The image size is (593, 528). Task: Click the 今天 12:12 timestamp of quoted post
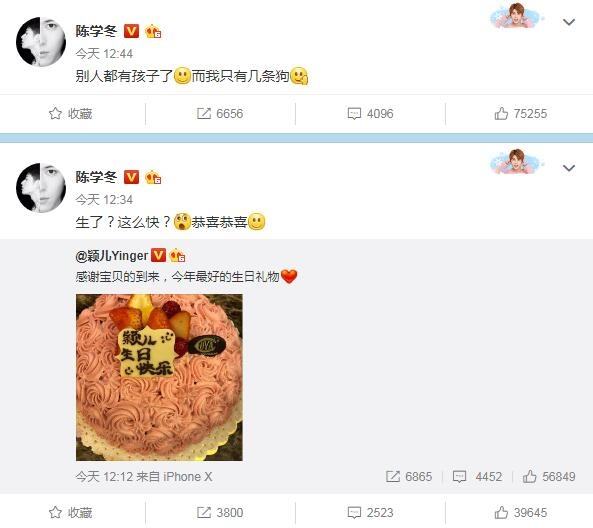(101, 476)
